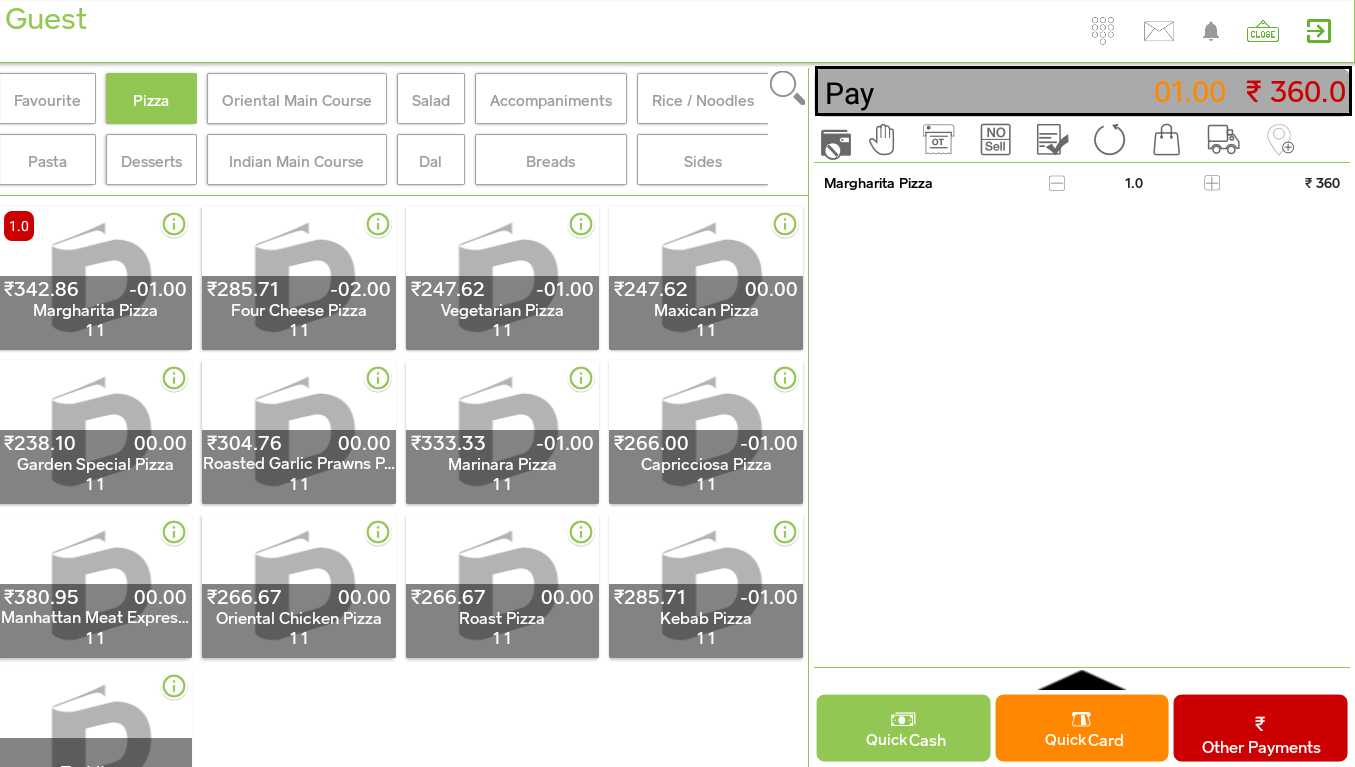Open the Oriental Main Course category
1355x767 pixels.
click(297, 99)
